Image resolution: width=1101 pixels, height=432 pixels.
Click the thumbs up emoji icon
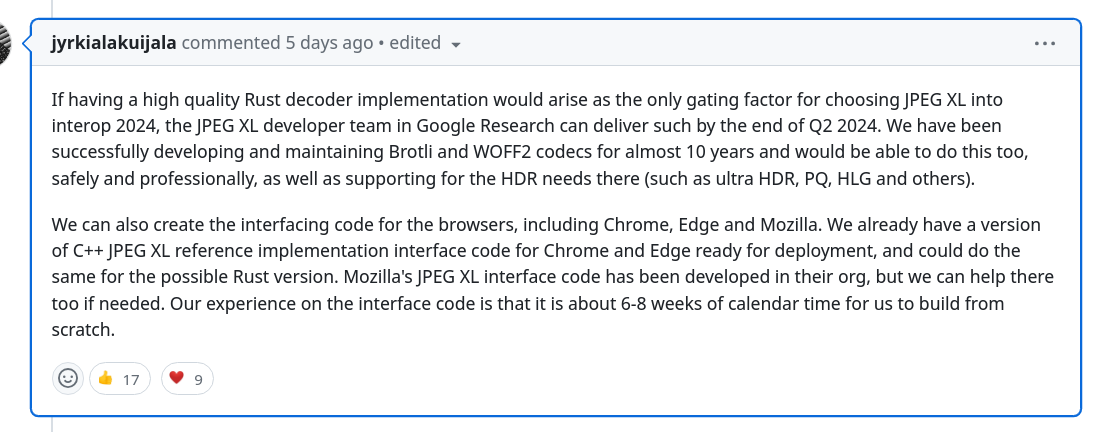point(105,379)
